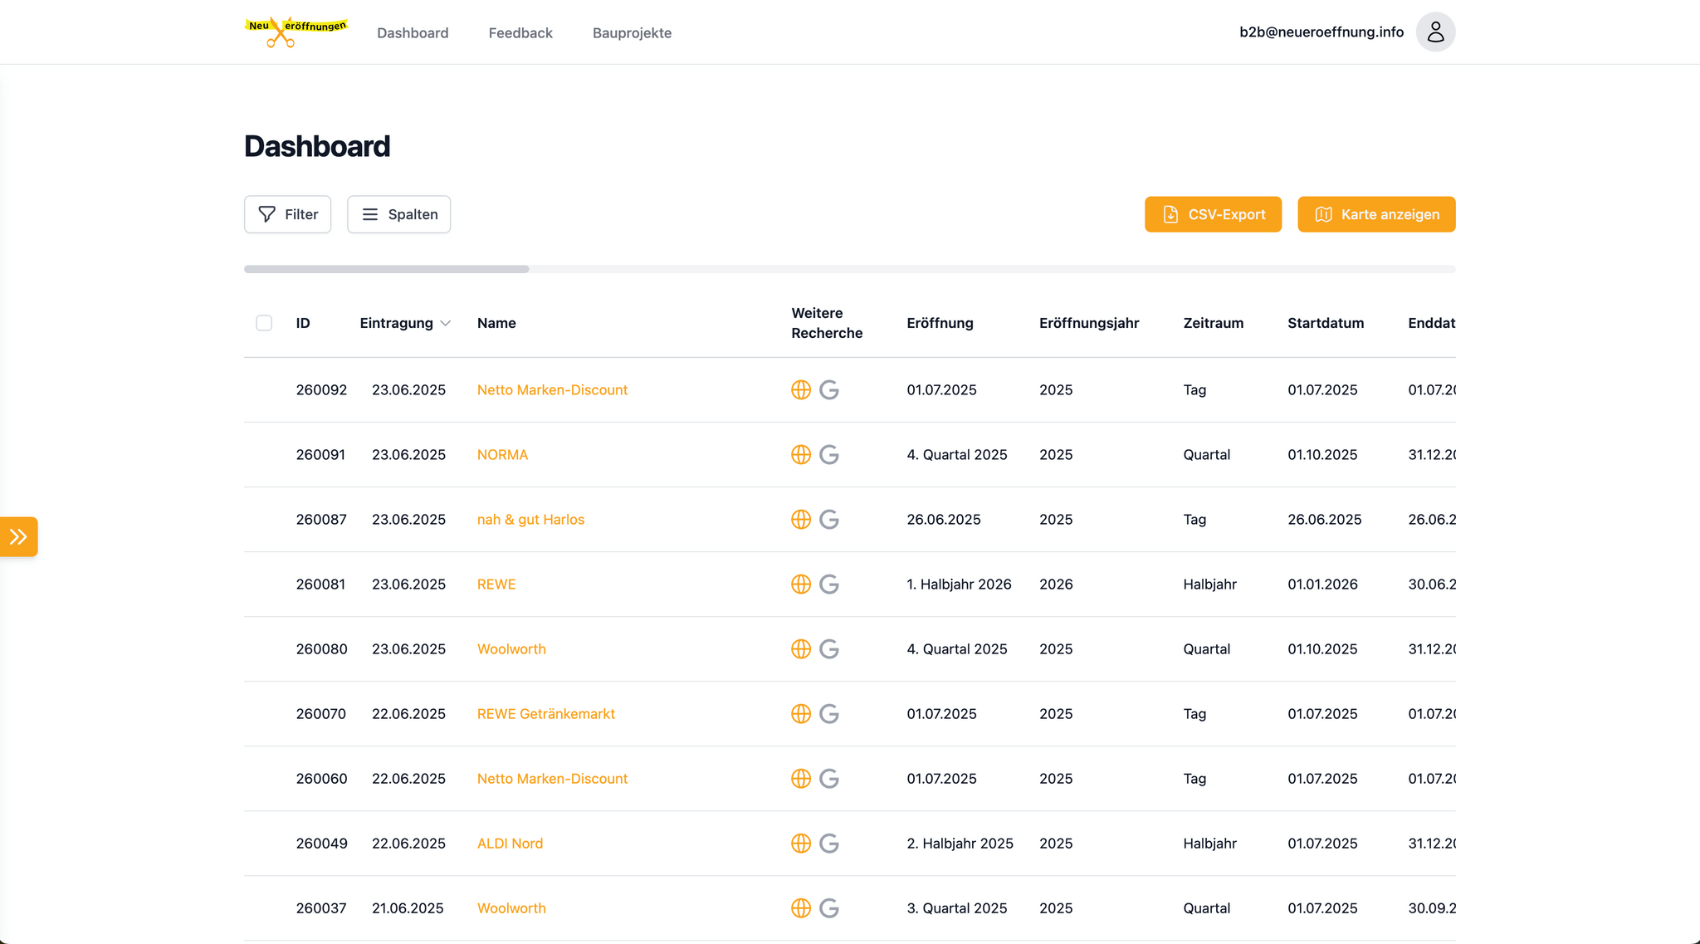This screenshot has width=1700, height=944.
Task: Click globe icon in REWE 260081 row
Action: (801, 584)
